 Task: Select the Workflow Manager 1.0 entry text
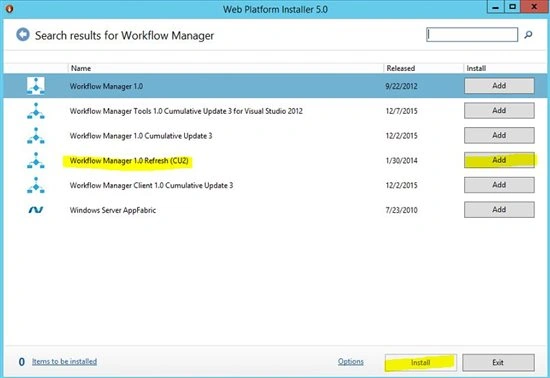[x=106, y=86]
